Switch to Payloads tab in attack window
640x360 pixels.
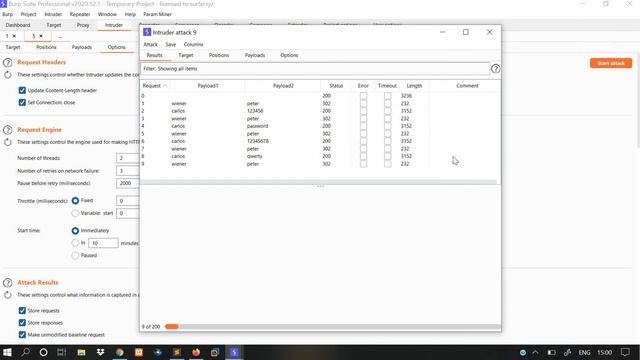(x=255, y=55)
